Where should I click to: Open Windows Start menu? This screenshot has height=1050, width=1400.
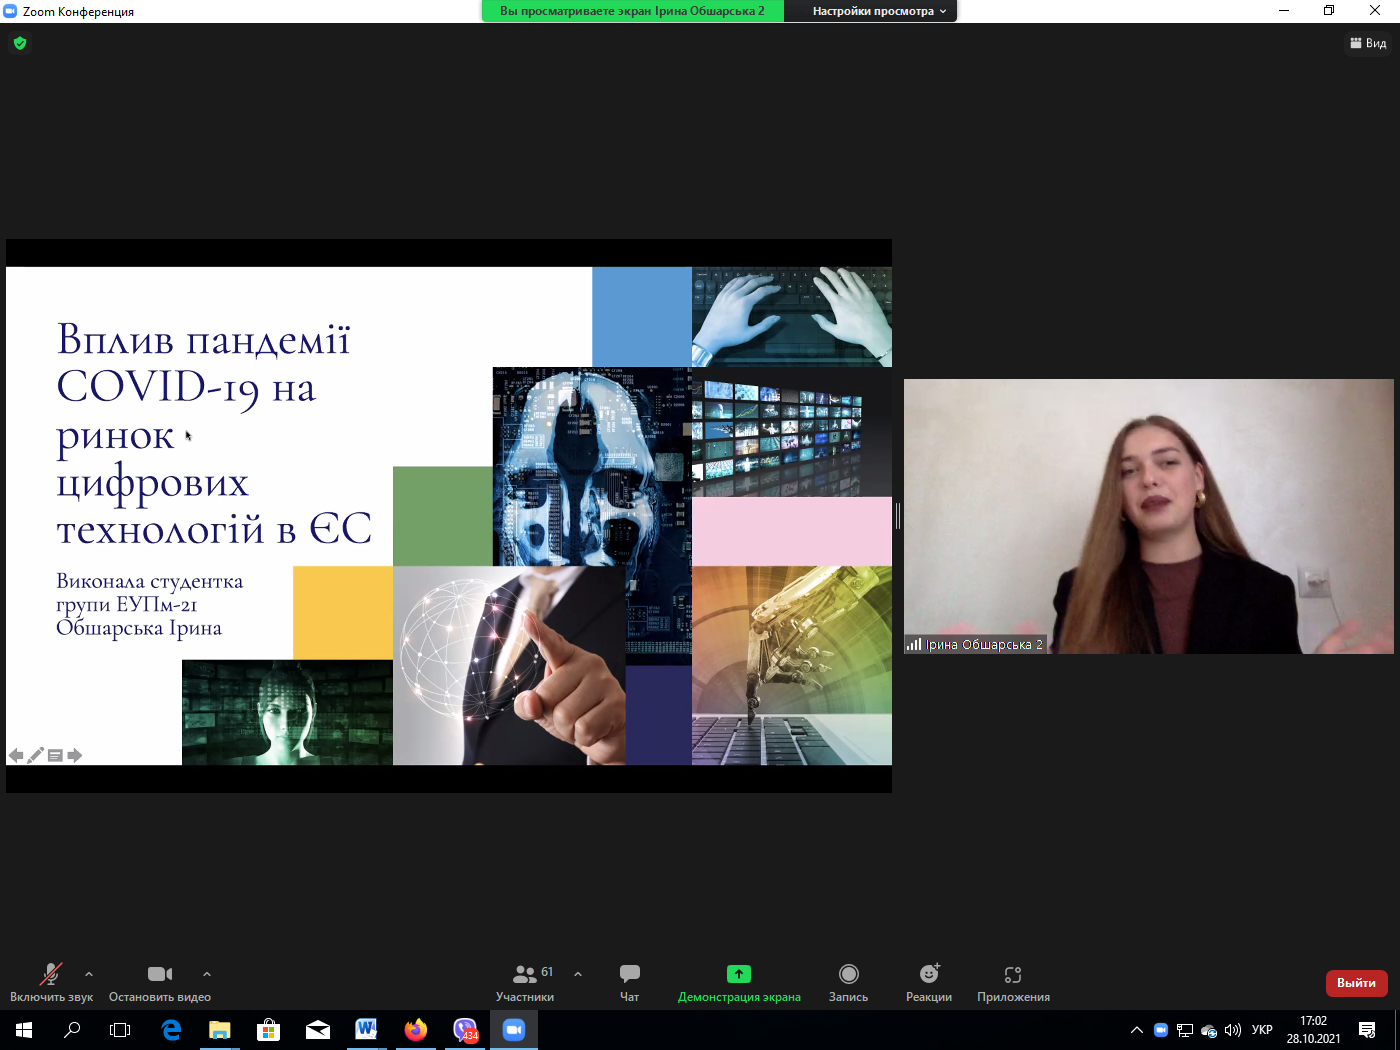(x=24, y=1030)
